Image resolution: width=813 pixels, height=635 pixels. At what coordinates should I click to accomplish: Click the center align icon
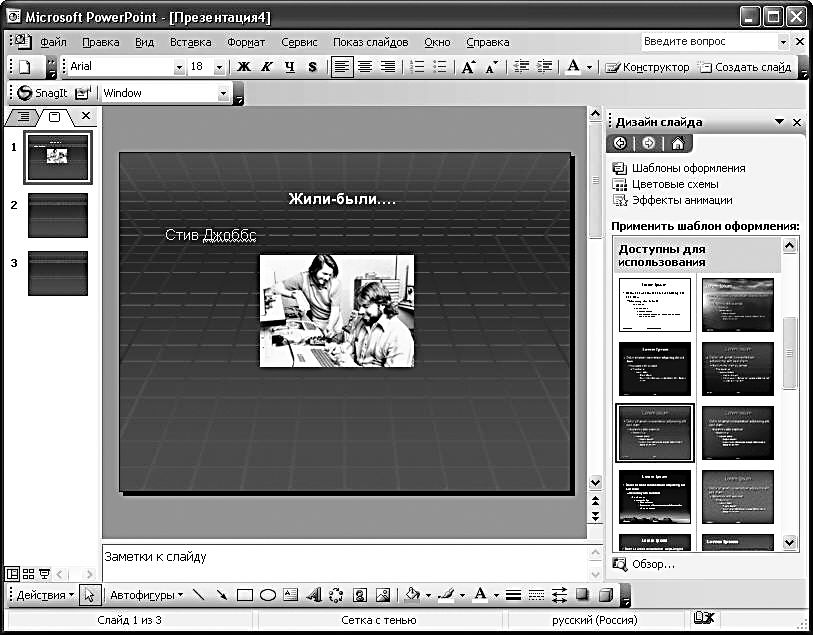(x=365, y=67)
